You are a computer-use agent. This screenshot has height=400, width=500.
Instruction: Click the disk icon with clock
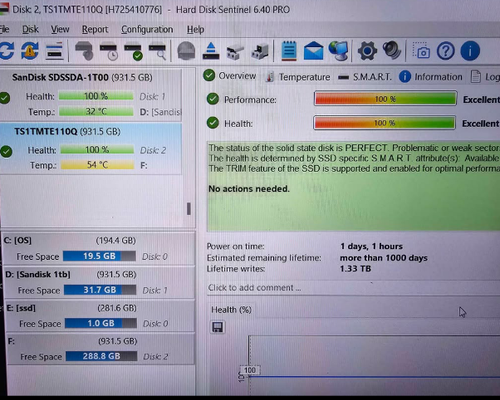[x=109, y=52]
